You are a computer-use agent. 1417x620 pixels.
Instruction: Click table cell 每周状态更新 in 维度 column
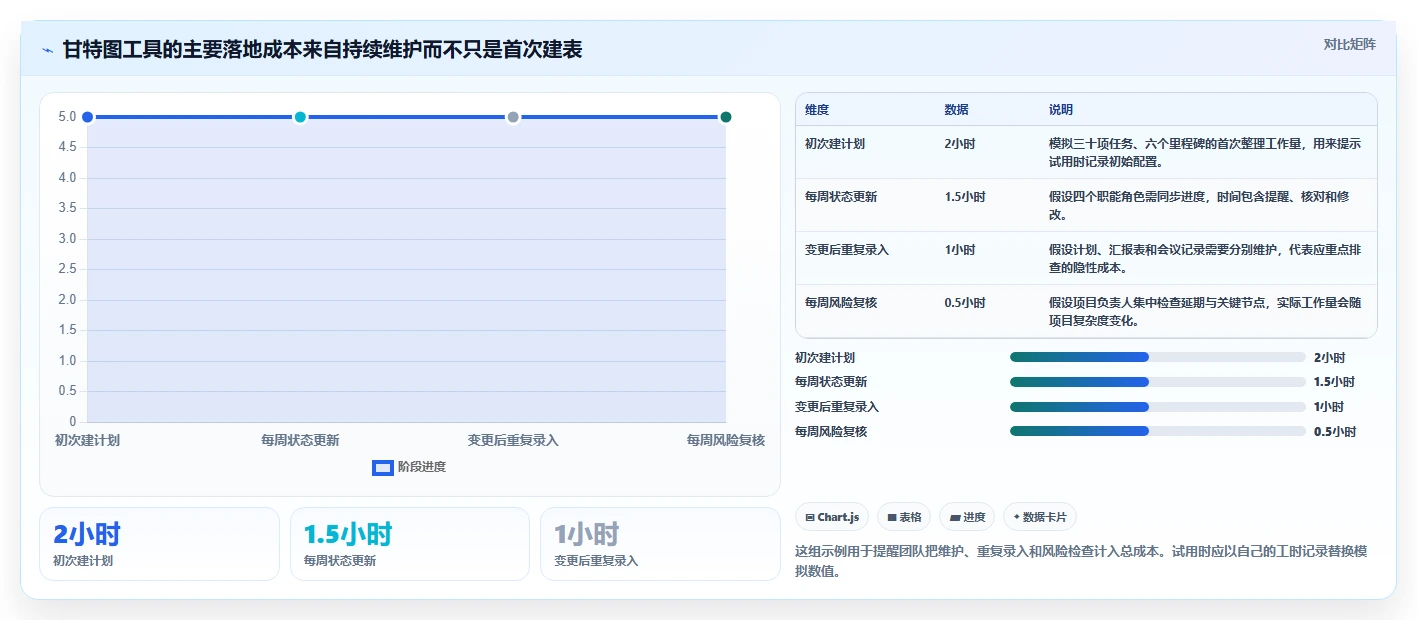(841, 197)
